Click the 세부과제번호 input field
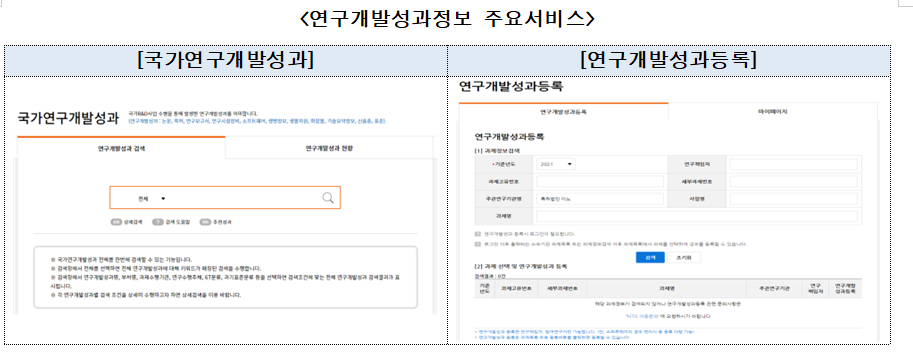Screen dimensions: 913x362 794,182
